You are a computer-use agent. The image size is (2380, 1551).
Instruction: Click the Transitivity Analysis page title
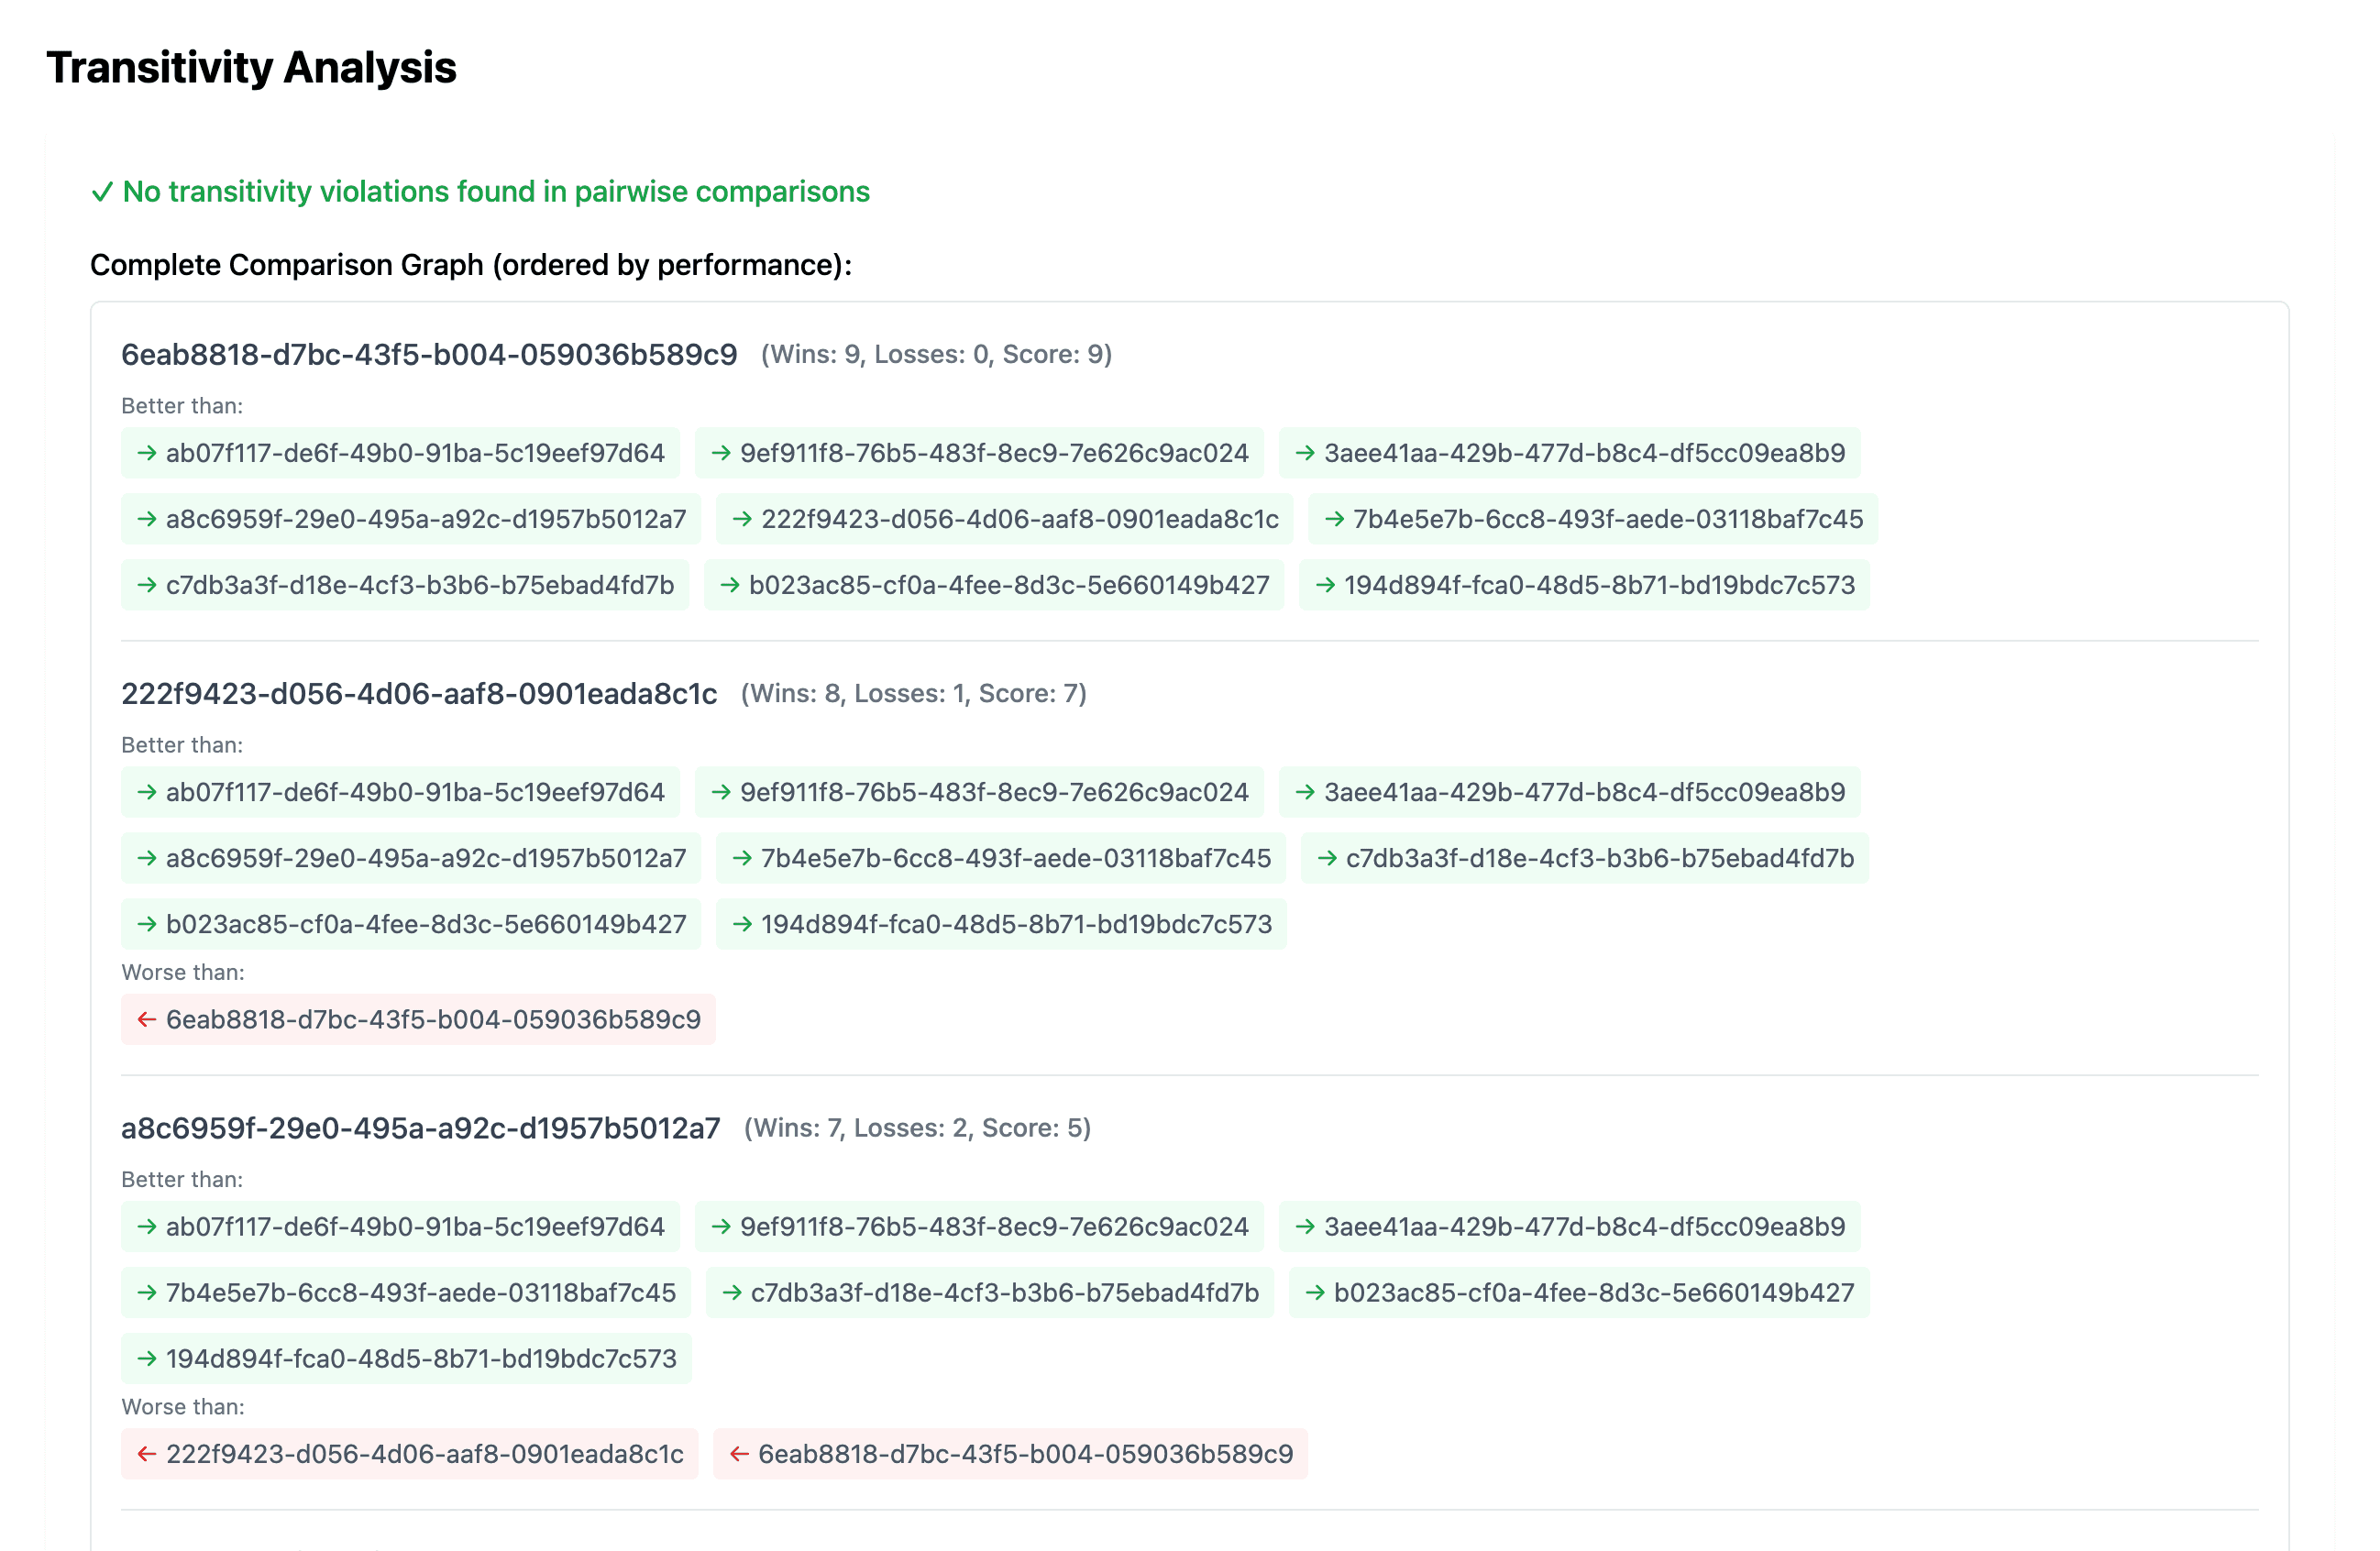click(251, 68)
